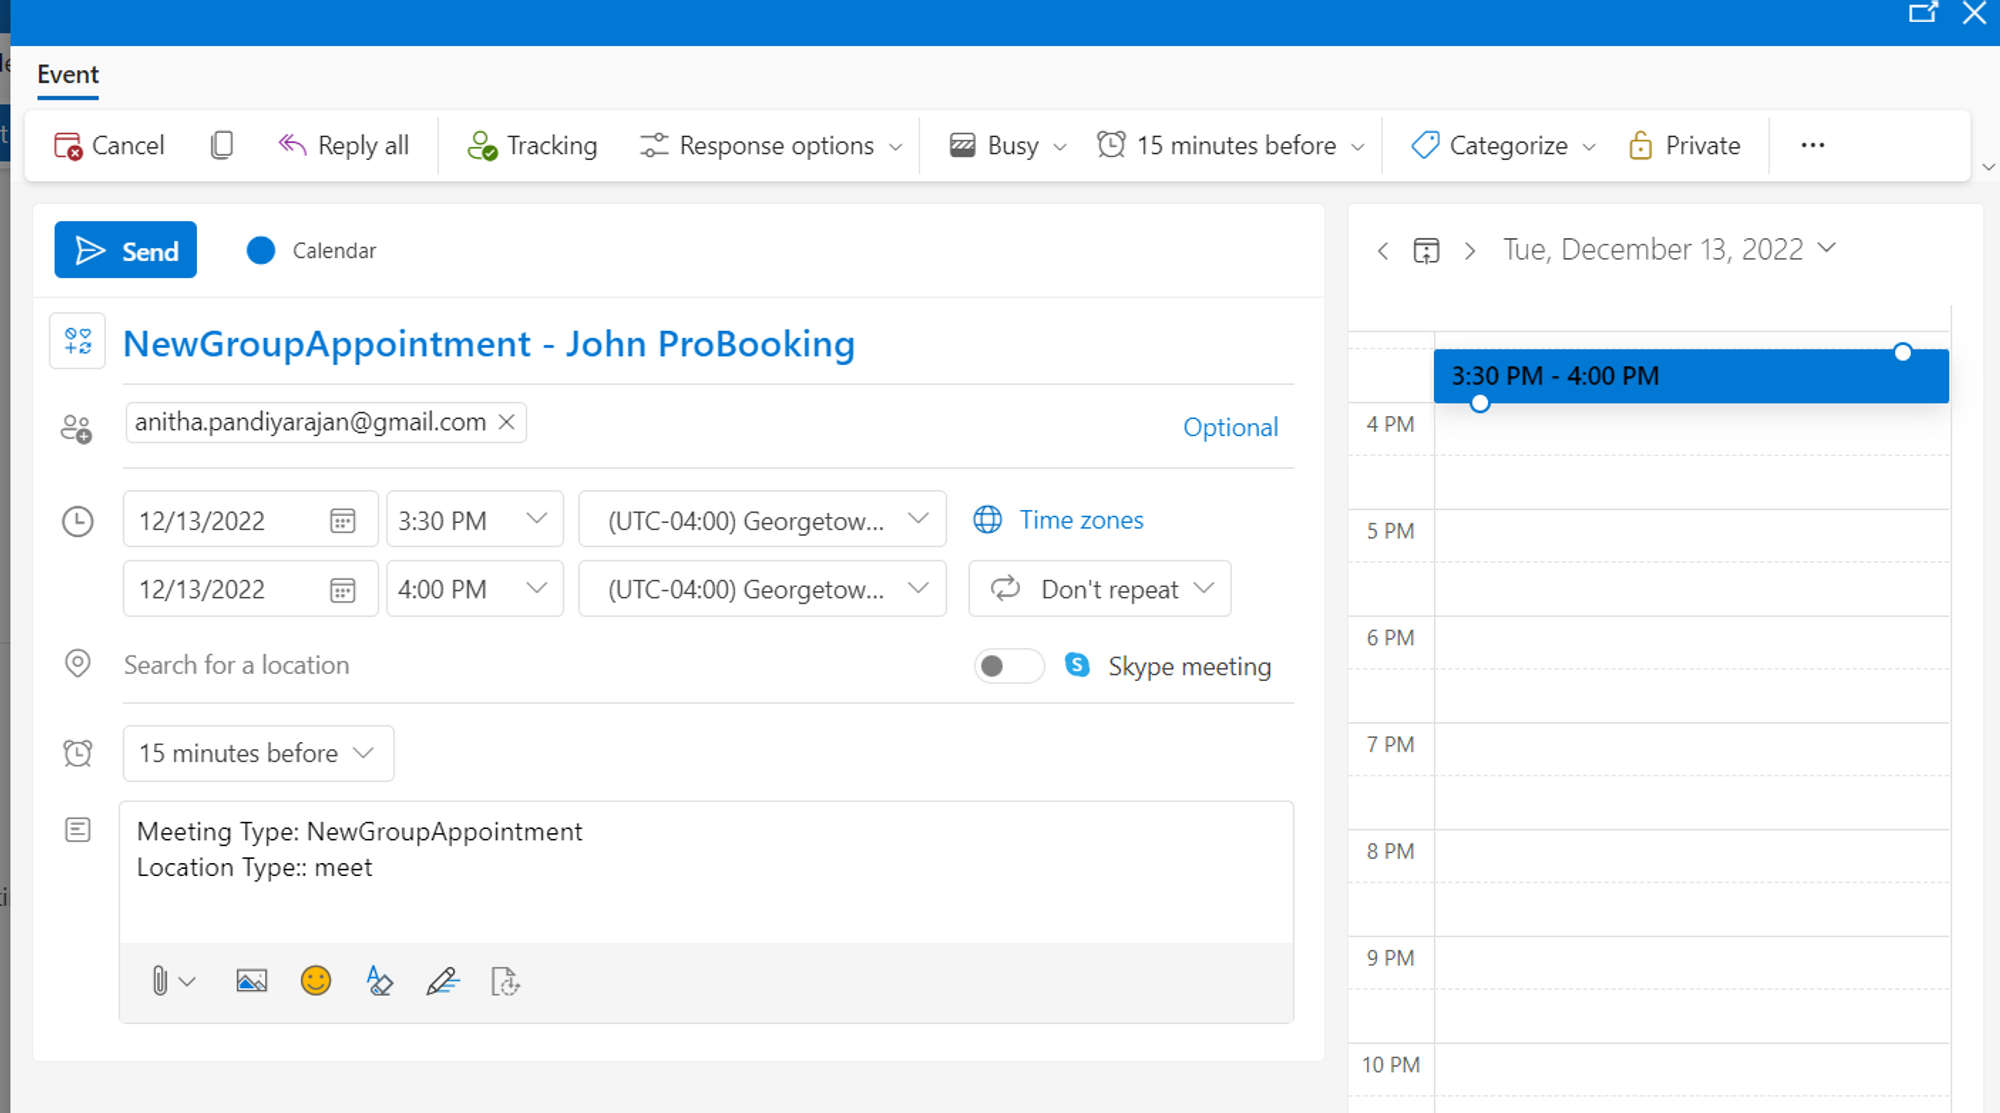2000x1113 pixels.
Task: Click the alarm clock reminder icon in form
Action: (x=77, y=753)
